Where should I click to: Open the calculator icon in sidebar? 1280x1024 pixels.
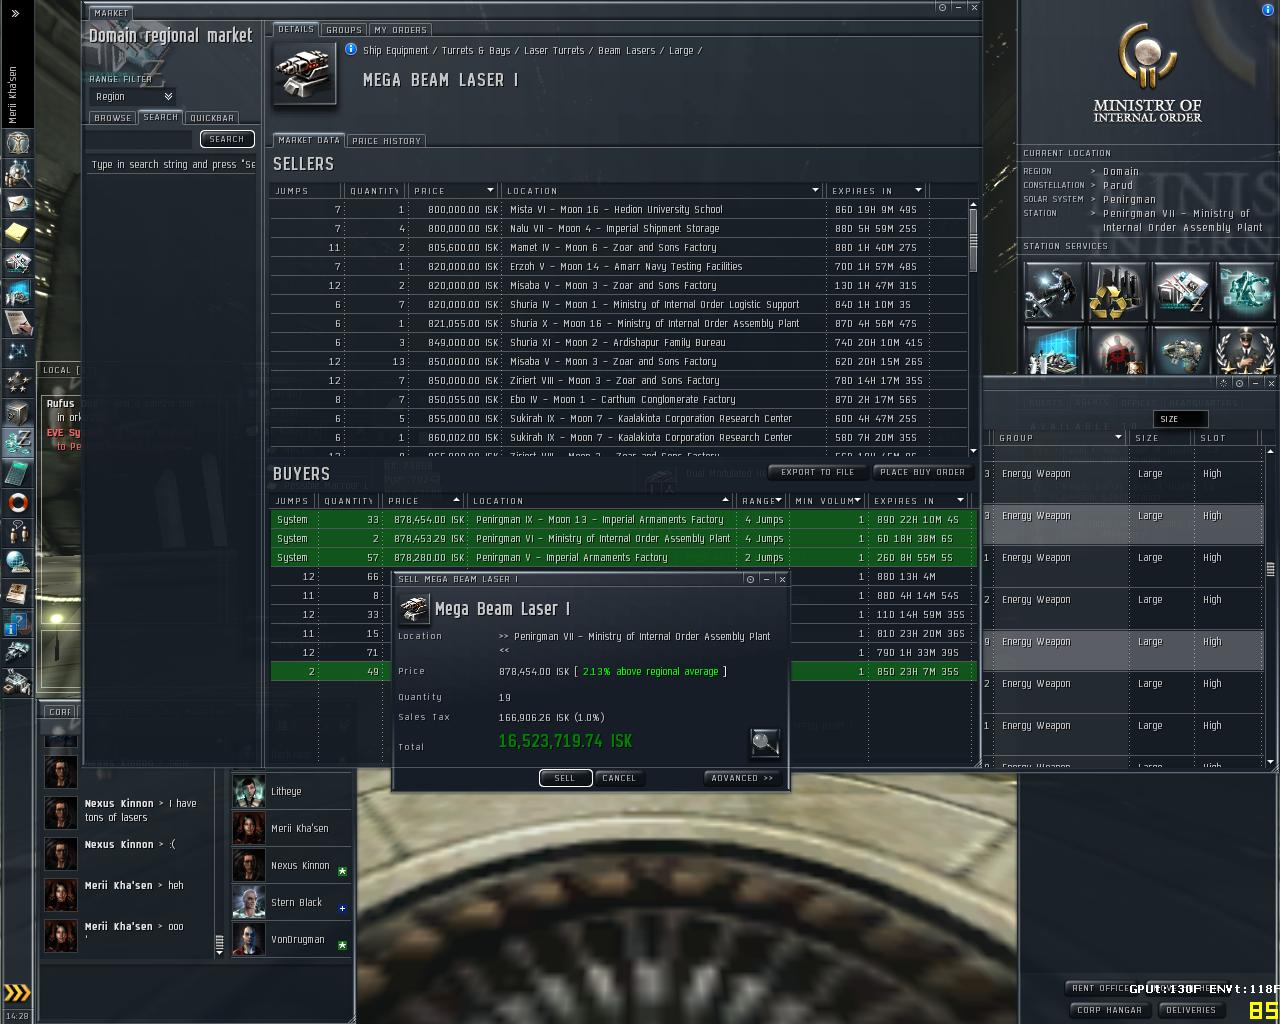pos(18,472)
